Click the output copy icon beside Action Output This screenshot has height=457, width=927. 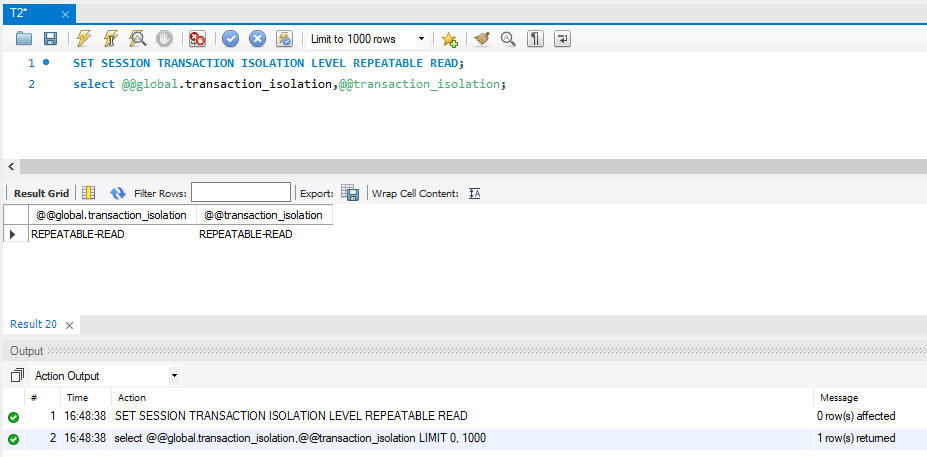(x=17, y=375)
